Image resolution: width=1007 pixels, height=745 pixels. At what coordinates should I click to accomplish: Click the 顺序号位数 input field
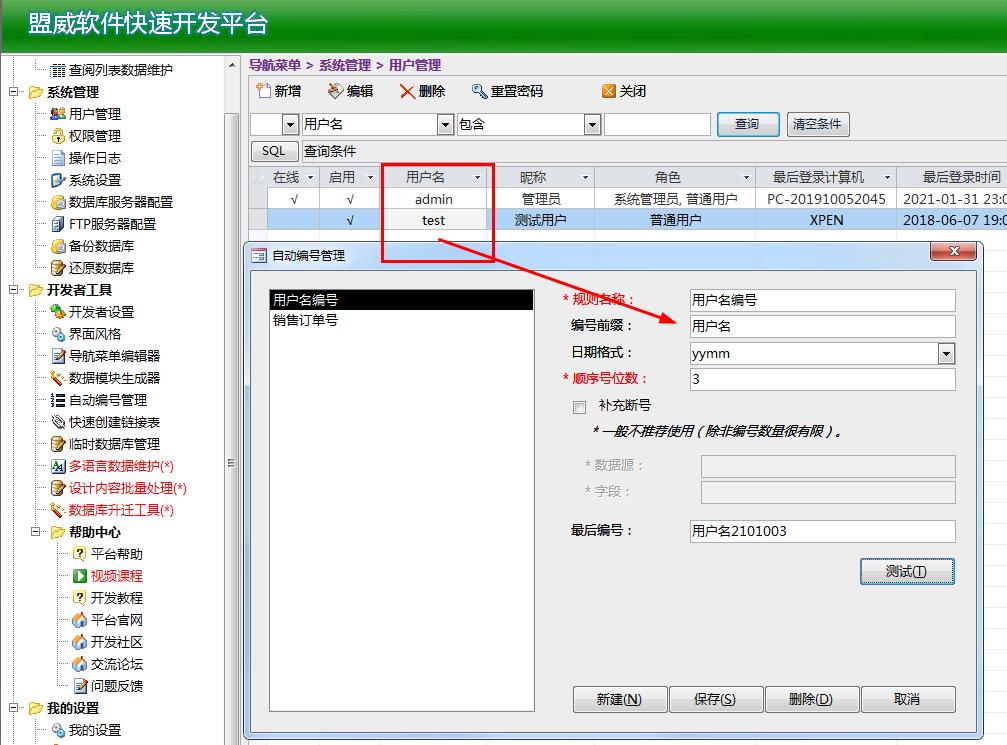coord(822,379)
